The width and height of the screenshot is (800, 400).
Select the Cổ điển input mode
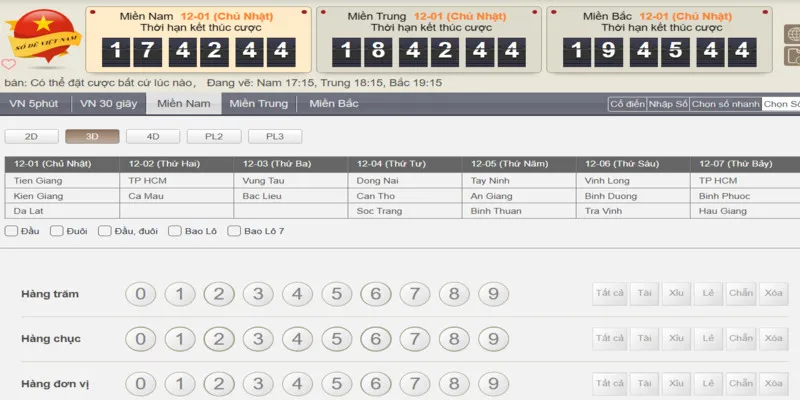[x=627, y=104]
